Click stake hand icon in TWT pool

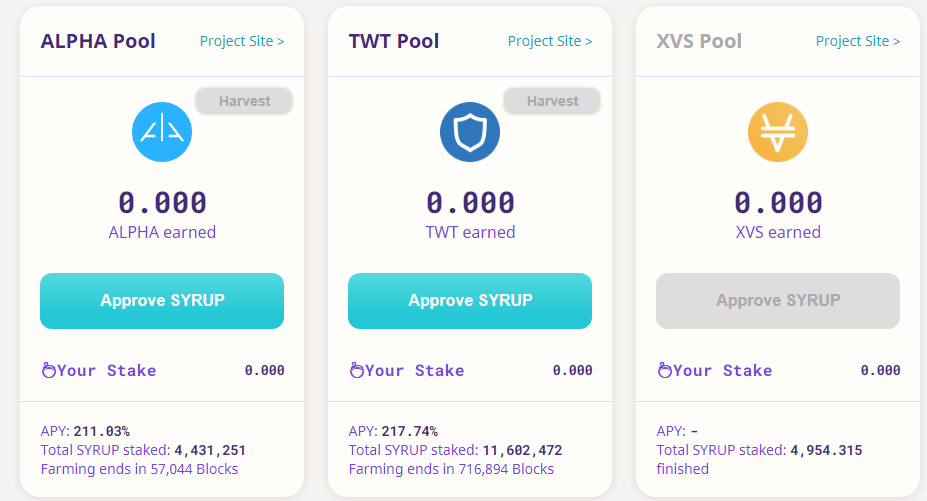click(356, 371)
